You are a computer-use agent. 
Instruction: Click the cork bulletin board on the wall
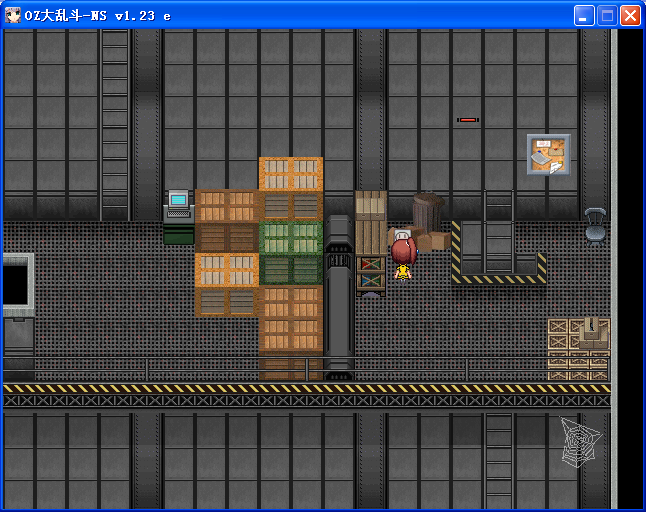[x=549, y=154]
